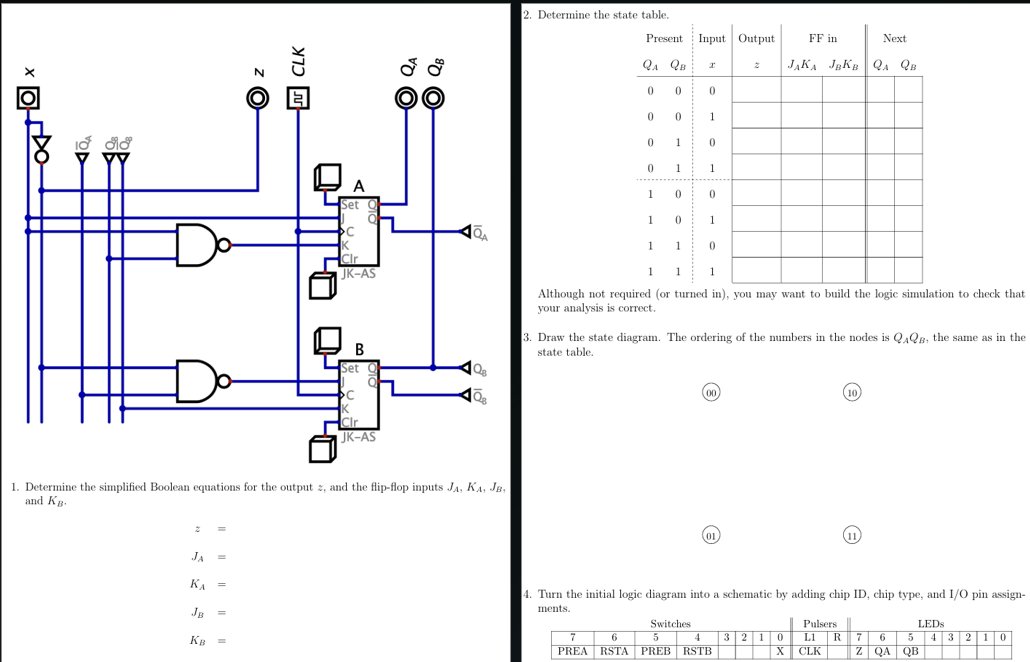Image resolution: width=1030 pixels, height=662 pixels.
Task: Select the QA output probe
Action: pyautogui.click(x=405, y=97)
